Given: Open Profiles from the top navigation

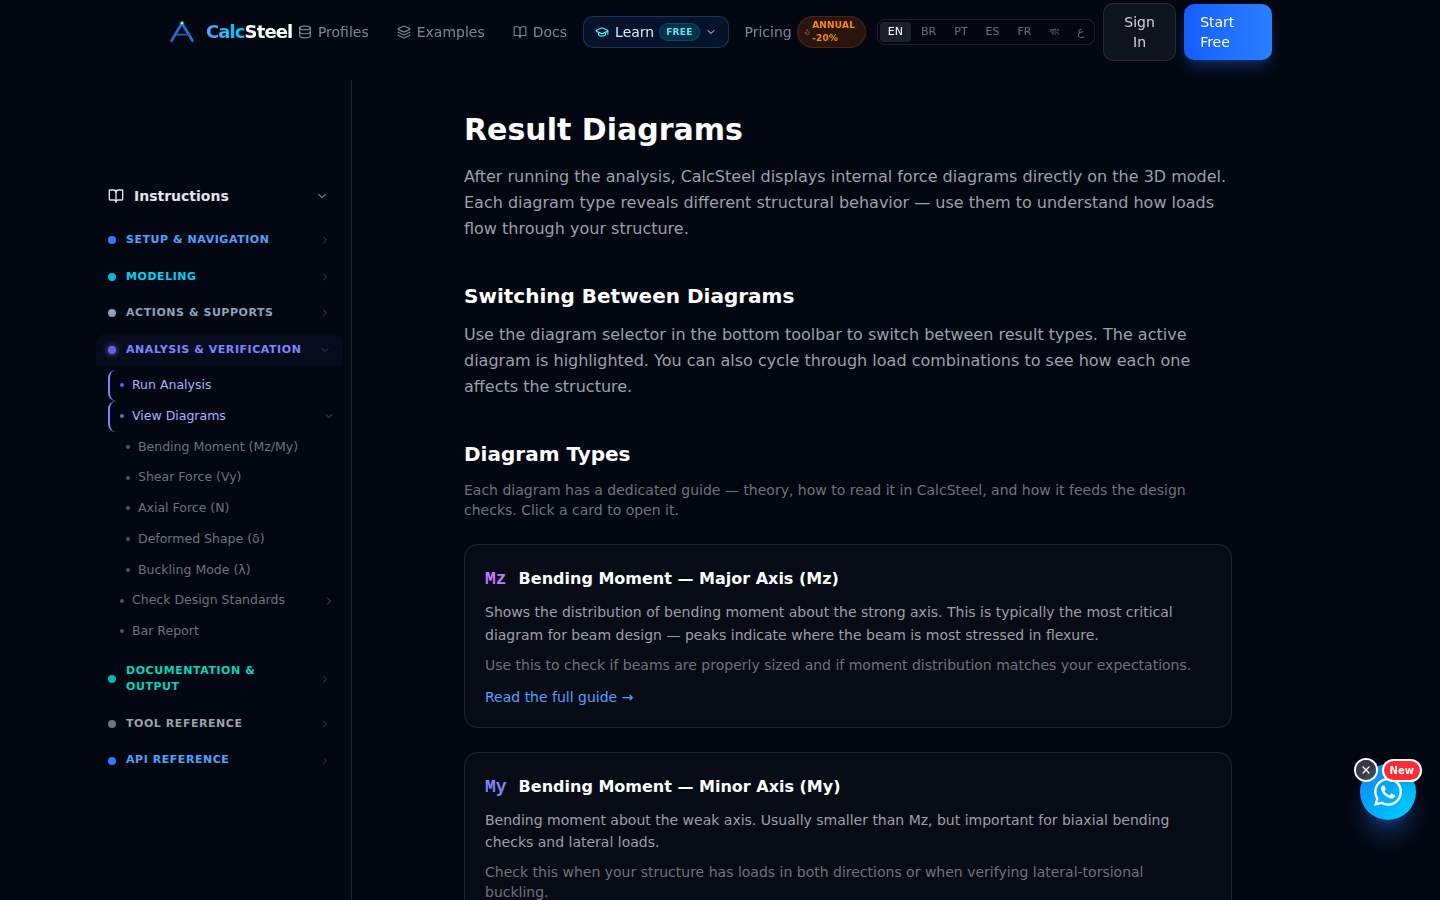Looking at the screenshot, I should pos(333,32).
